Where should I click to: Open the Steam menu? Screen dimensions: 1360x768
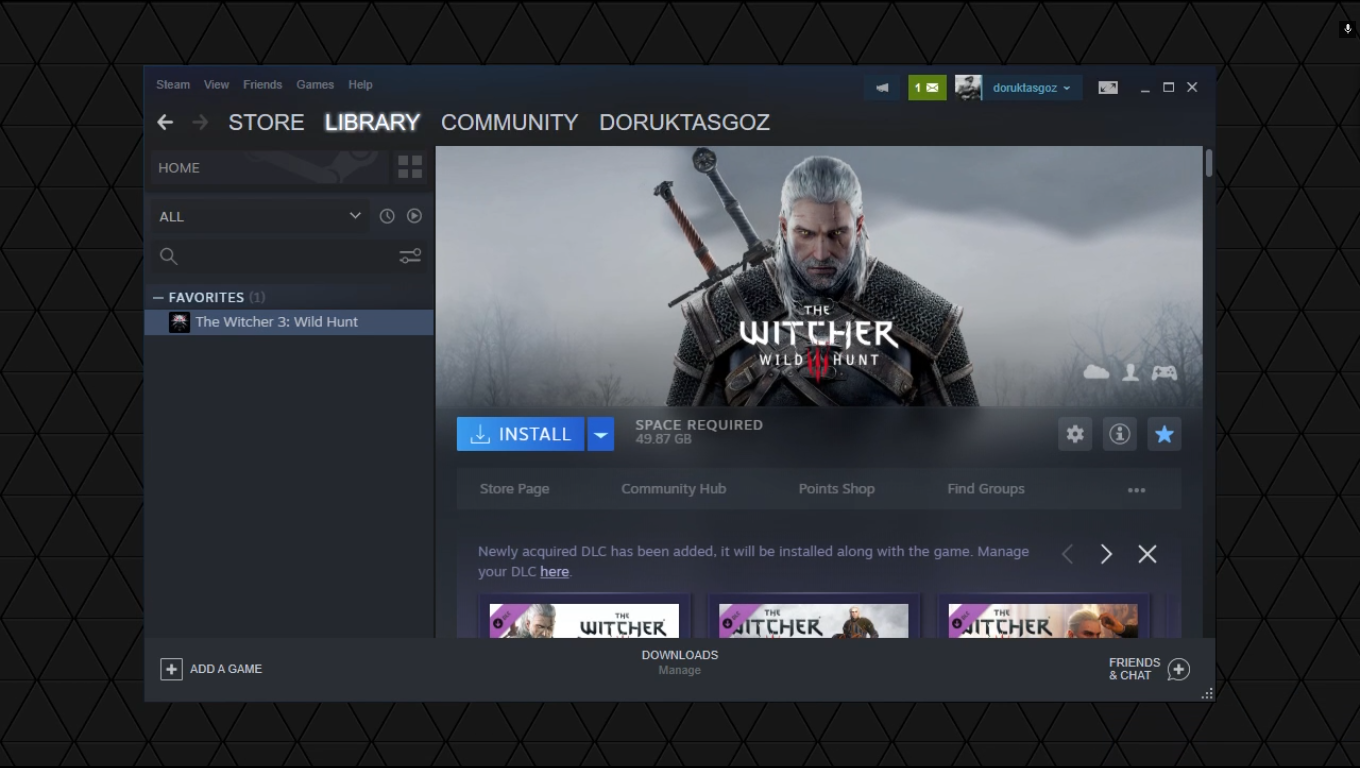173,85
